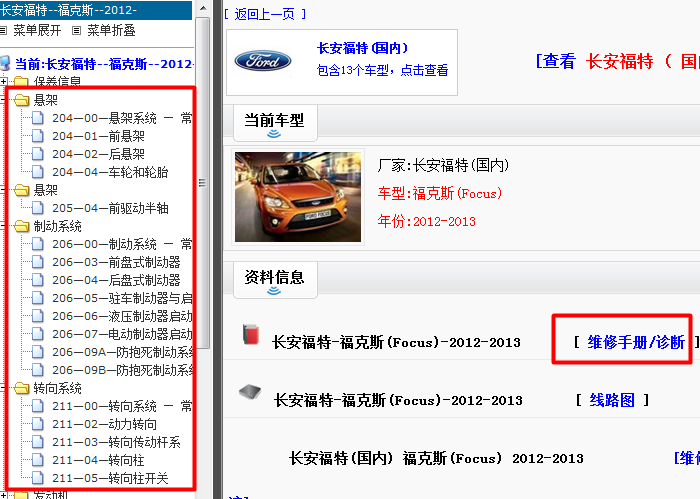Collapse the 转向系统 folder node
This screenshot has width=700, height=499.
[x=3, y=388]
